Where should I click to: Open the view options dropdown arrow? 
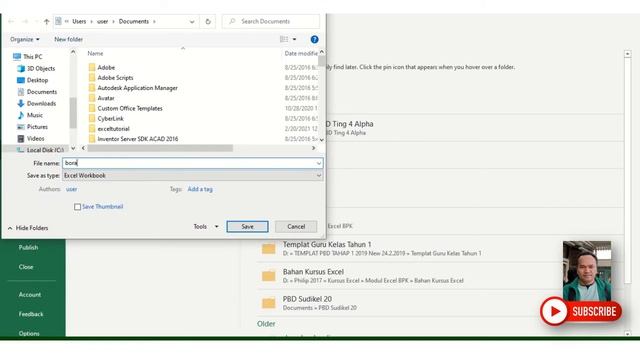click(x=294, y=40)
